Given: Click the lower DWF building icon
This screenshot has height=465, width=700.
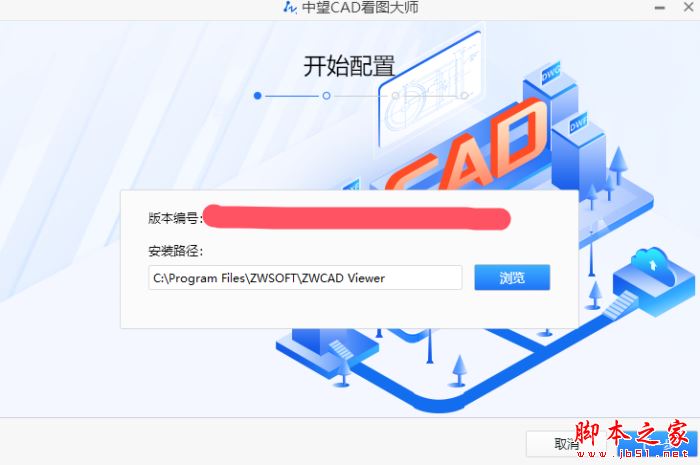Looking at the screenshot, I should pos(579,123).
